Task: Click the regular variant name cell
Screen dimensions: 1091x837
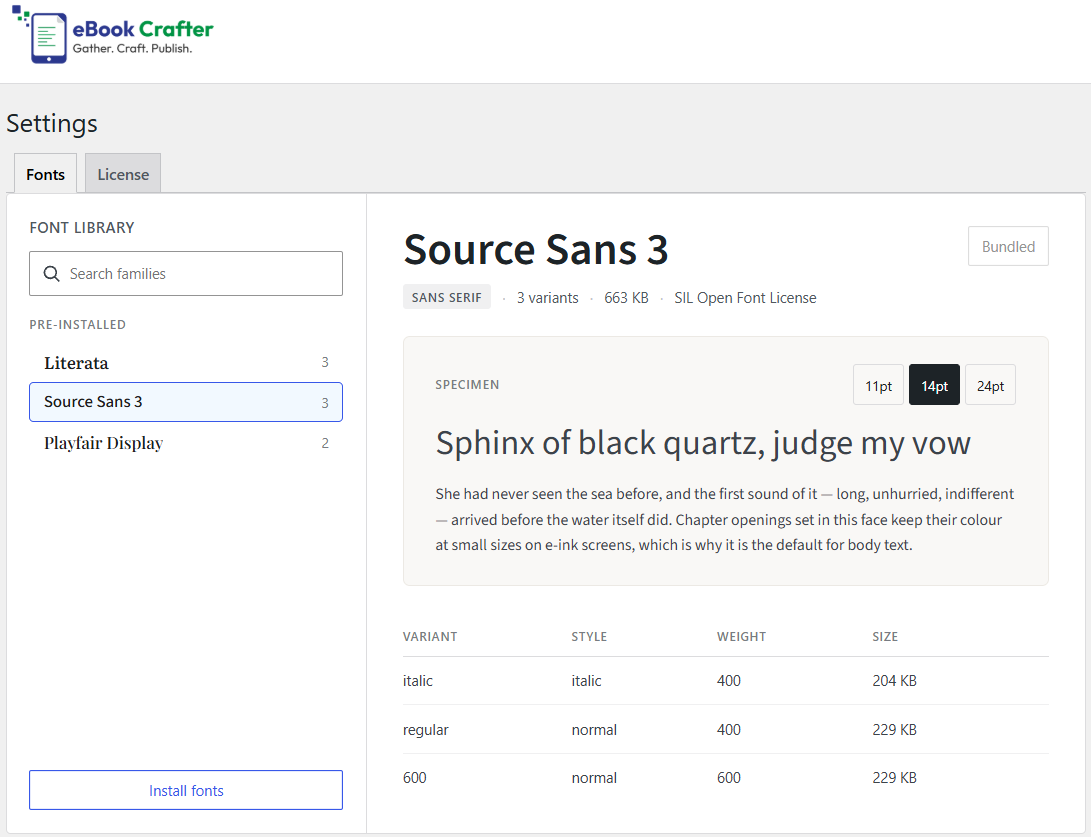Action: (x=426, y=730)
